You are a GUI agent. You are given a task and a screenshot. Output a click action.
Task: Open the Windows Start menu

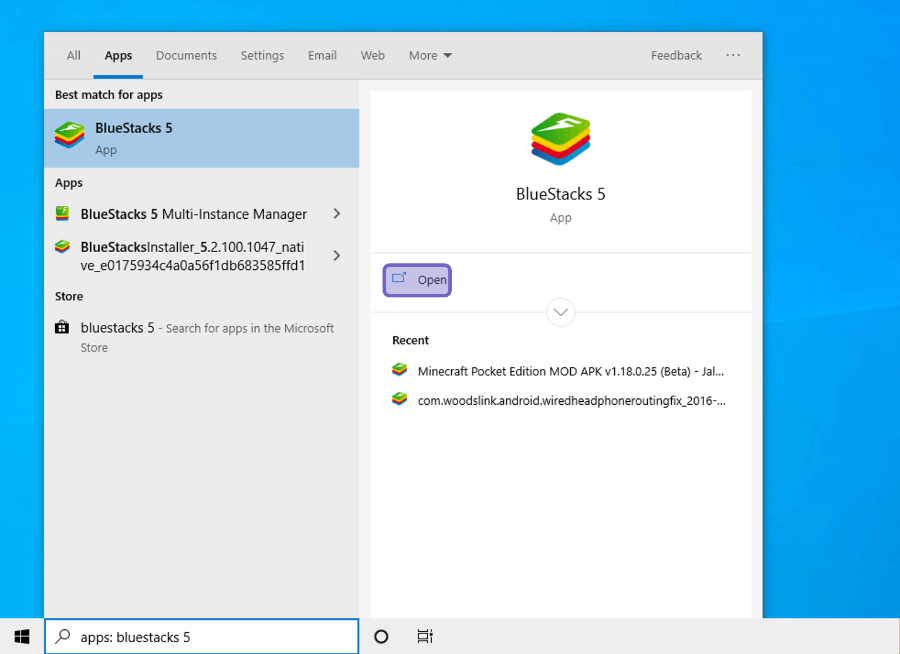[x=22, y=636]
